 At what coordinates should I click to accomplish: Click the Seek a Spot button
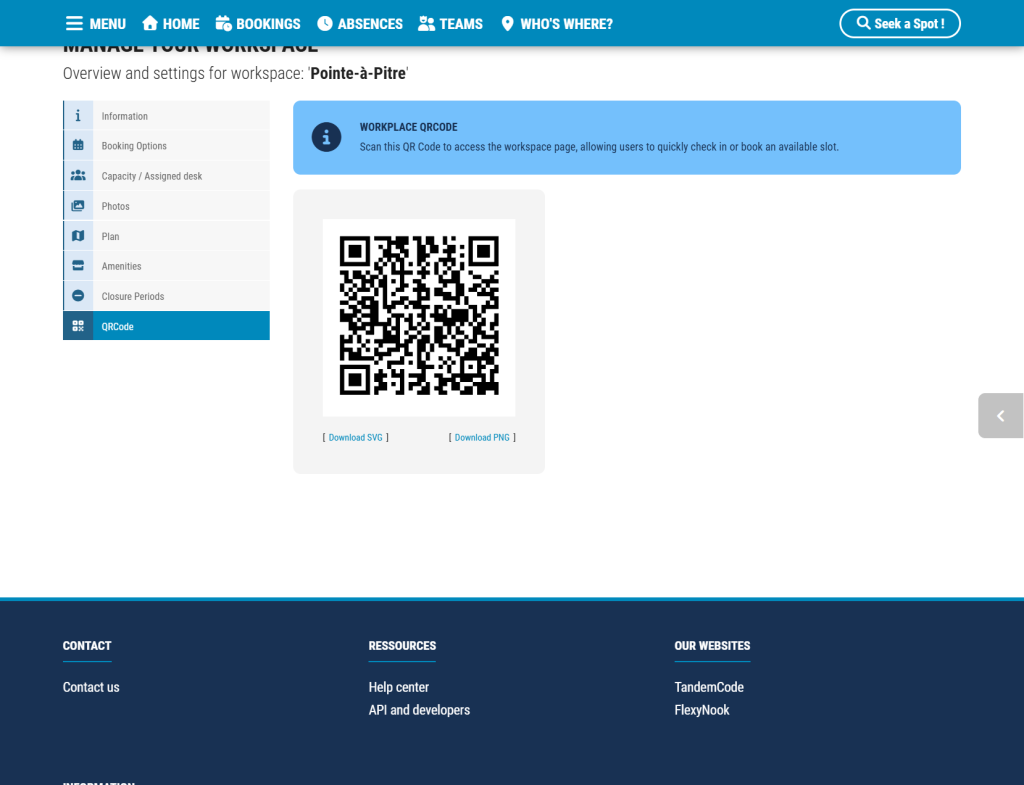(900, 24)
